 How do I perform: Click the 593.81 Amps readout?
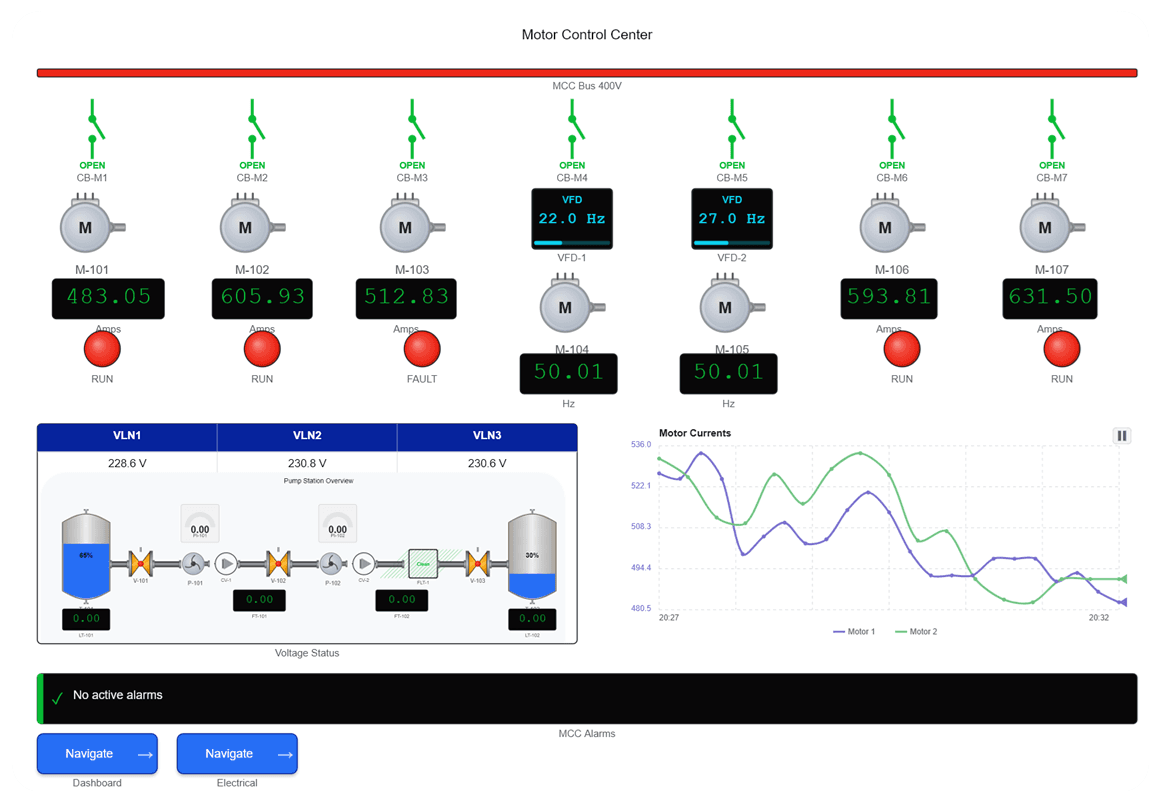pyautogui.click(x=888, y=299)
